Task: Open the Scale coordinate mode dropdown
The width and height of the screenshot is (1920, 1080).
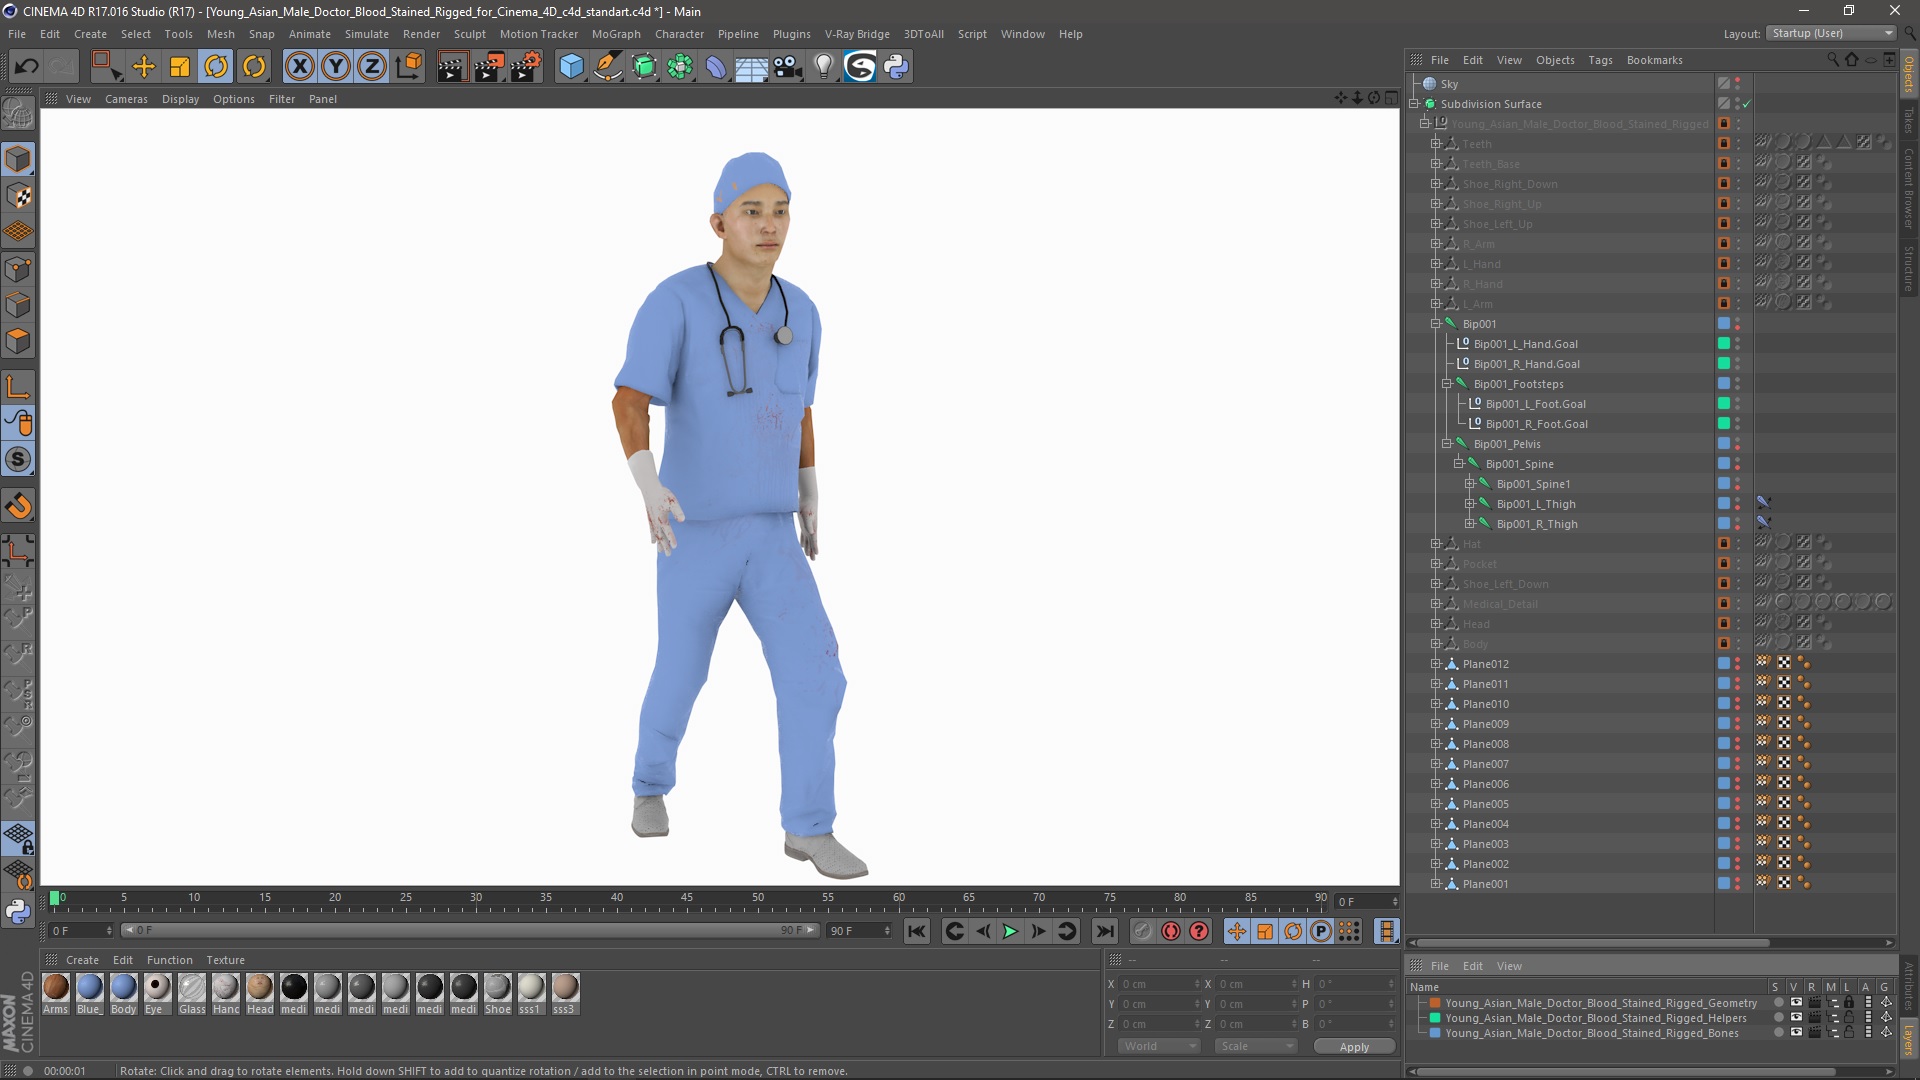Action: point(1256,1046)
